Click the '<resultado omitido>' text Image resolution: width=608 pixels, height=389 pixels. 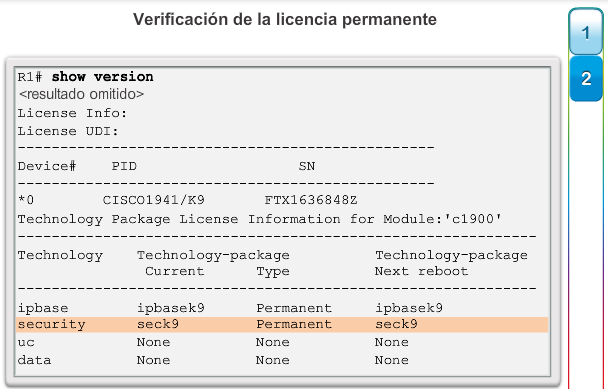pyautogui.click(x=81, y=94)
